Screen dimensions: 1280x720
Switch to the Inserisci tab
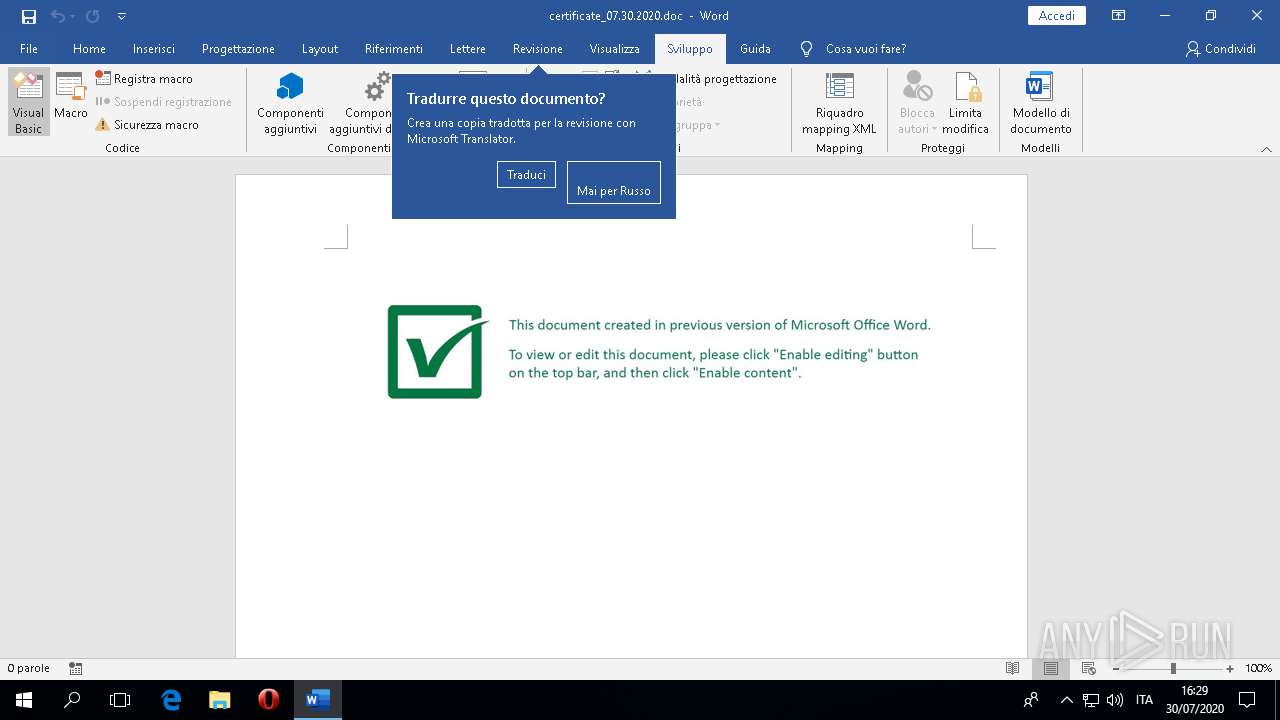coord(154,49)
